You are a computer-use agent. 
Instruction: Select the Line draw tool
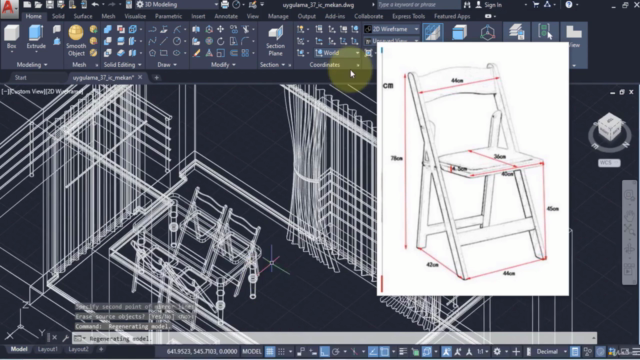pyautogui.click(x=164, y=41)
